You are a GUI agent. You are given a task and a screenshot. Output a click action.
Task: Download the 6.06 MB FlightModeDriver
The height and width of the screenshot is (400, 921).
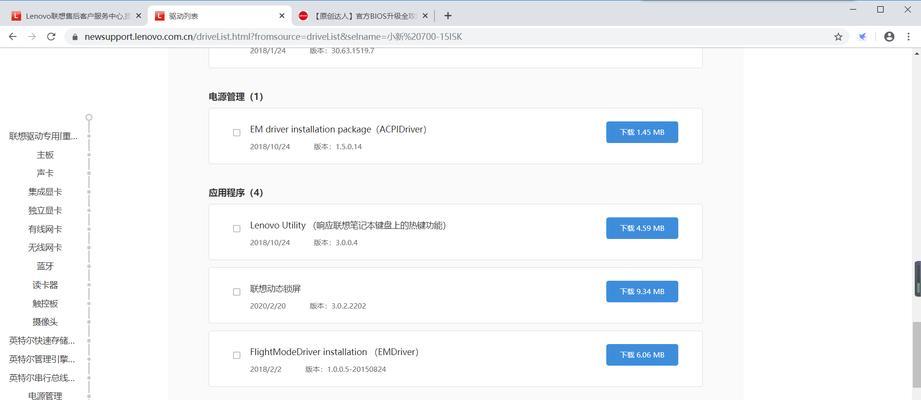[x=642, y=355]
